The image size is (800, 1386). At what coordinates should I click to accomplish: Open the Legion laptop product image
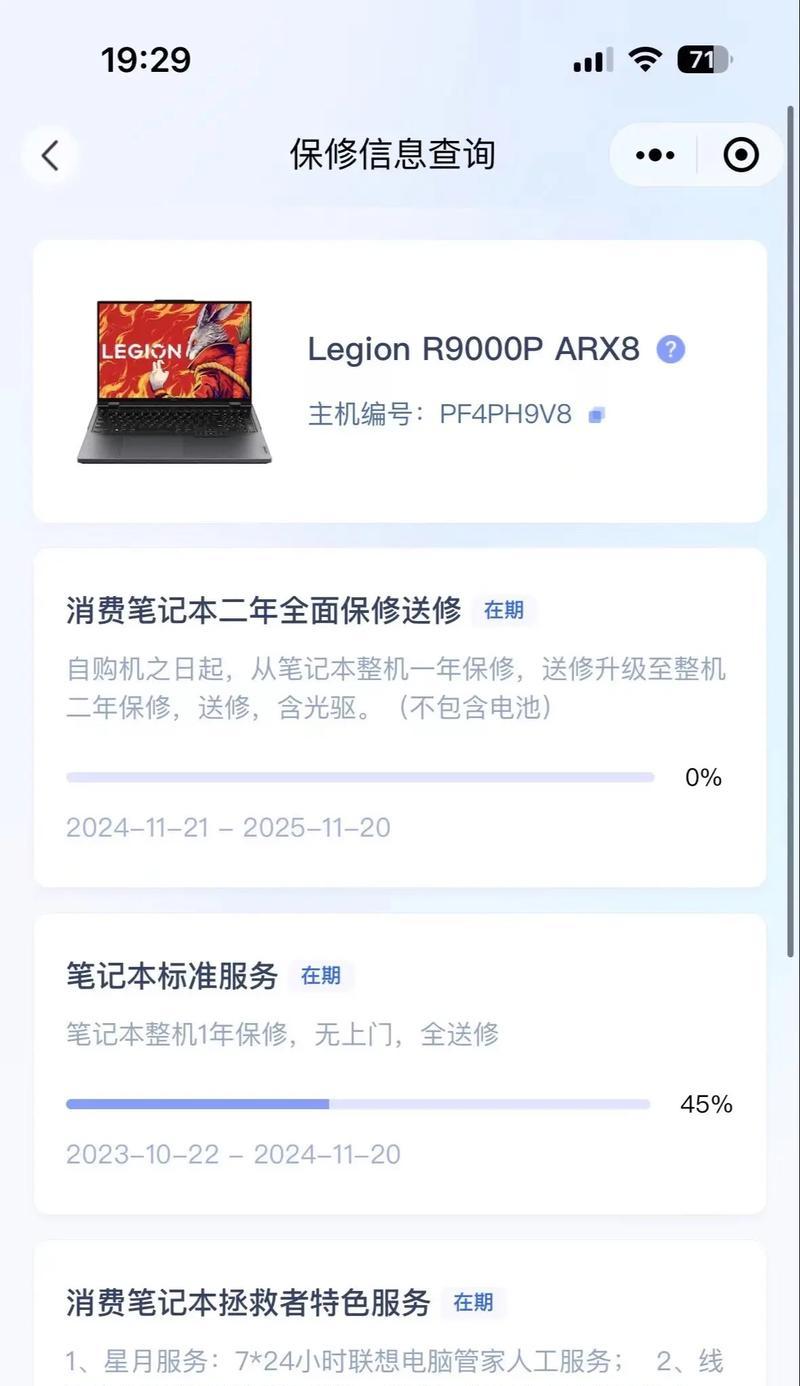[174, 382]
